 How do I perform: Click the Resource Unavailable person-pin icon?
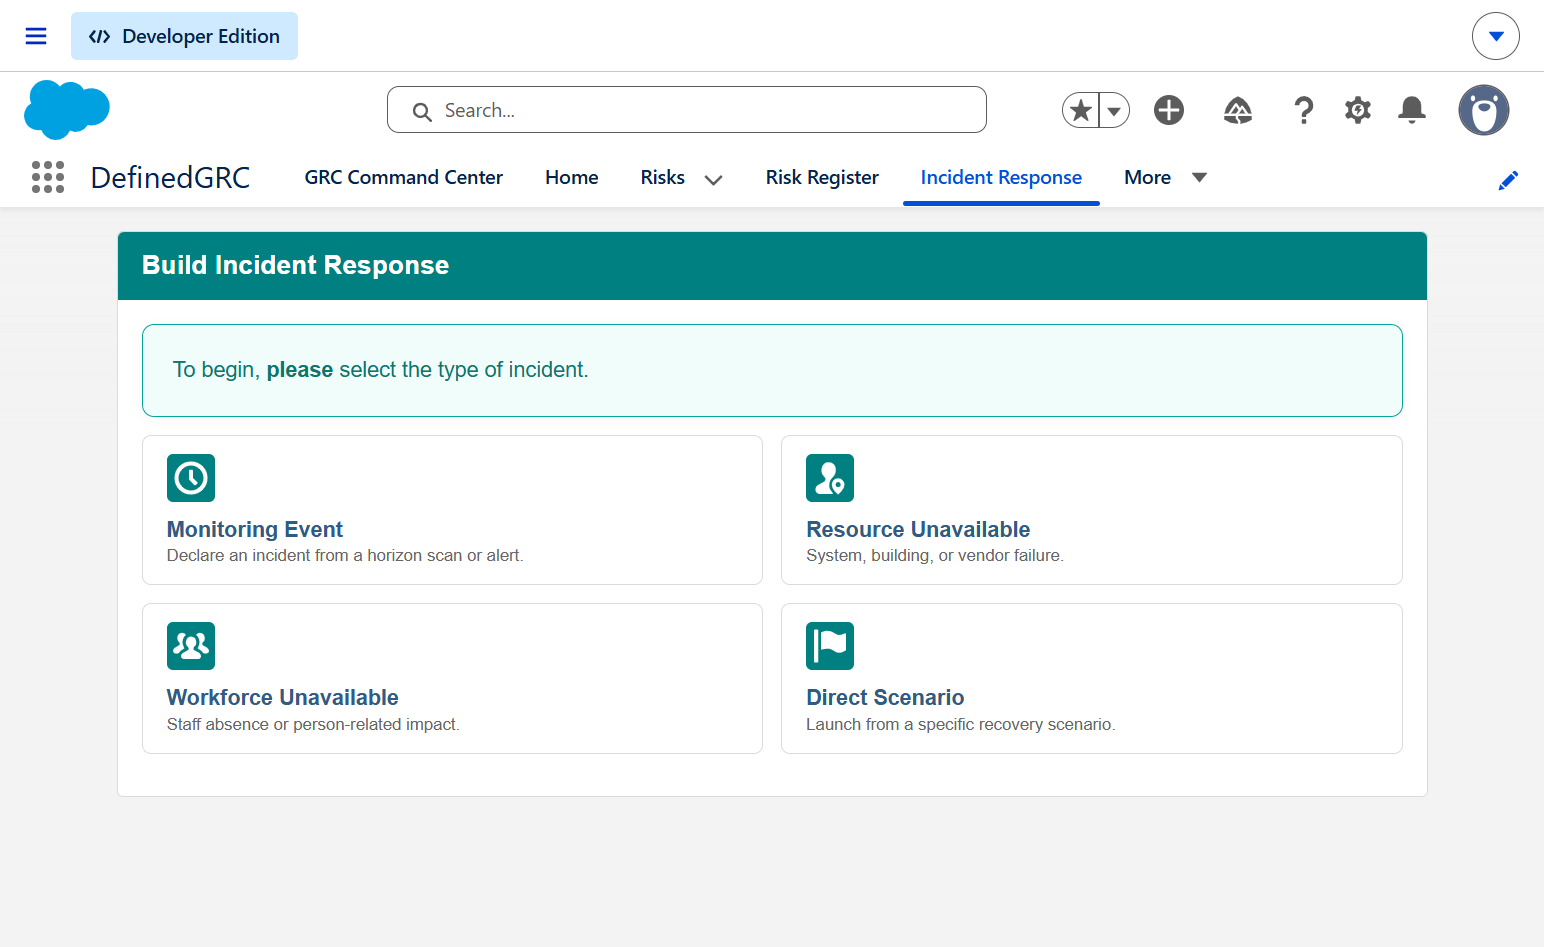coord(830,478)
